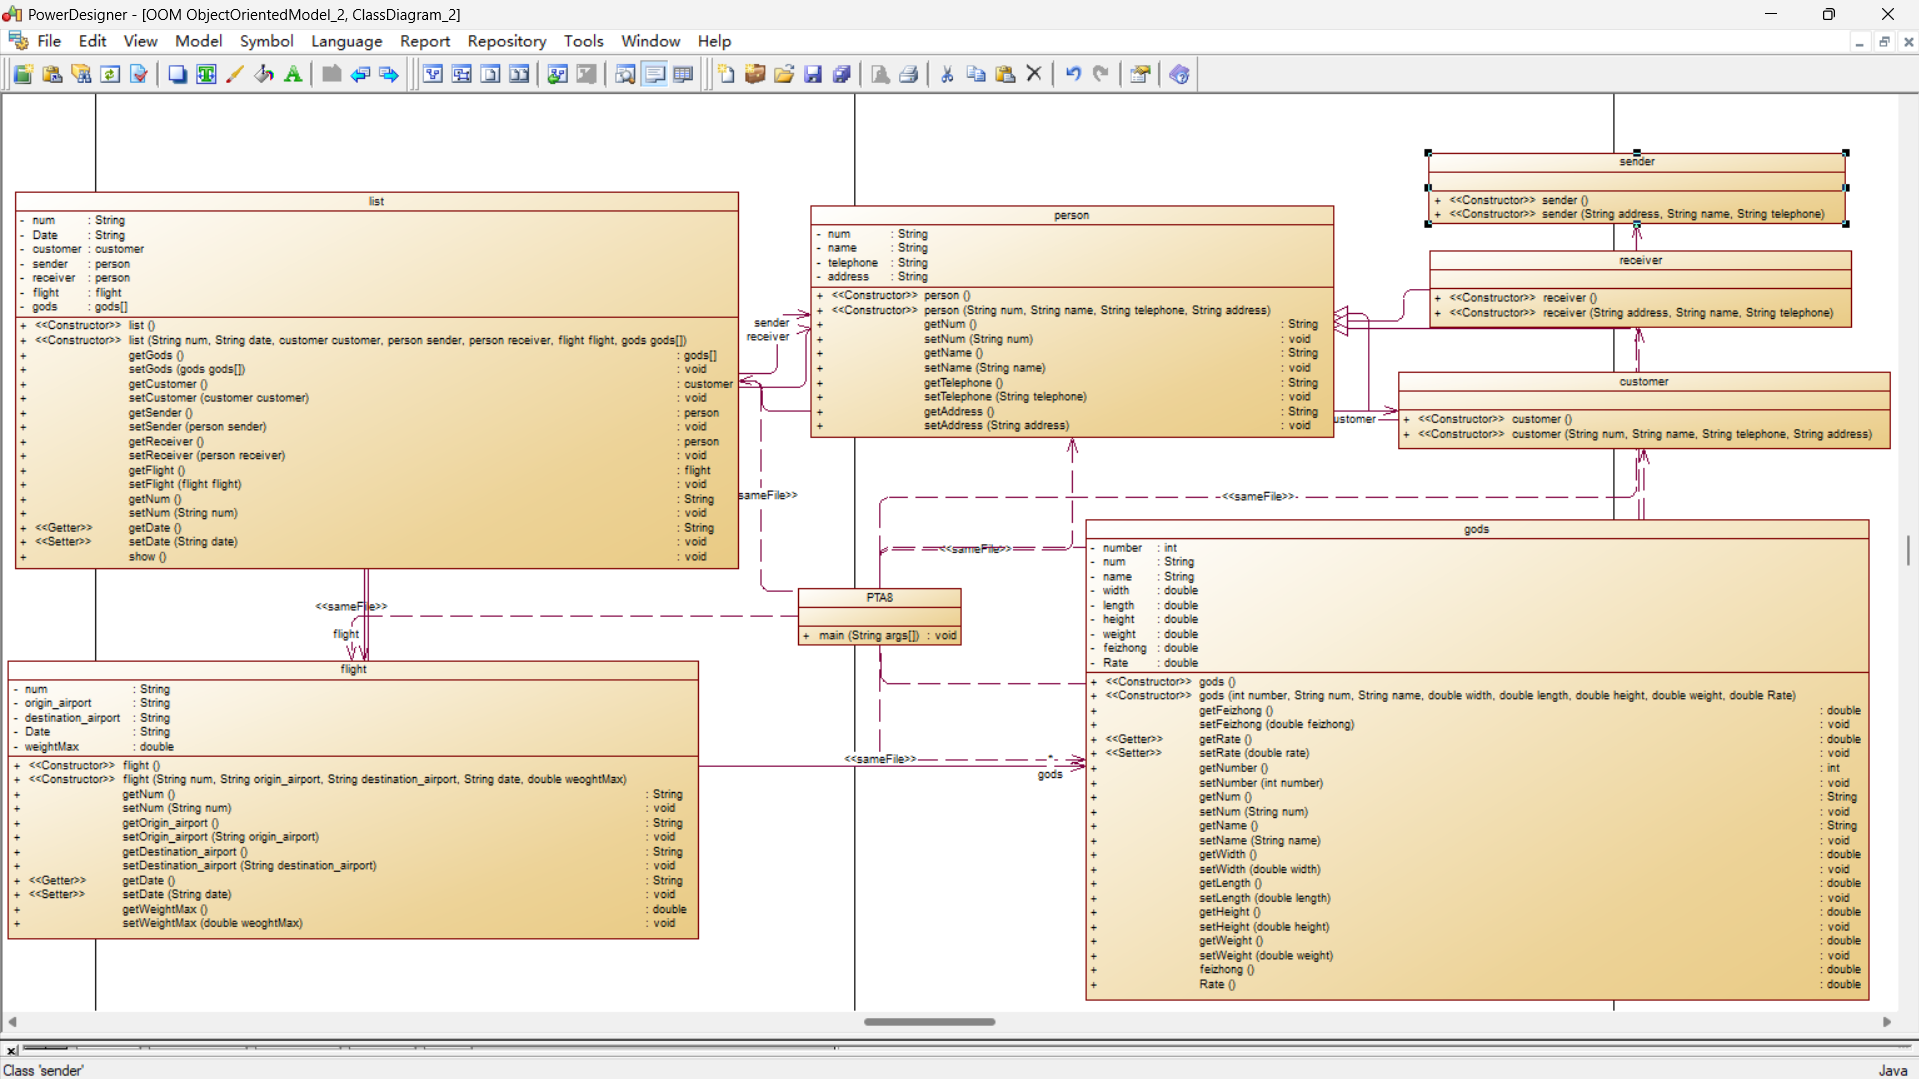This screenshot has width=1919, height=1079.
Task: Create a new project with the briefcase icon
Action: (755, 74)
